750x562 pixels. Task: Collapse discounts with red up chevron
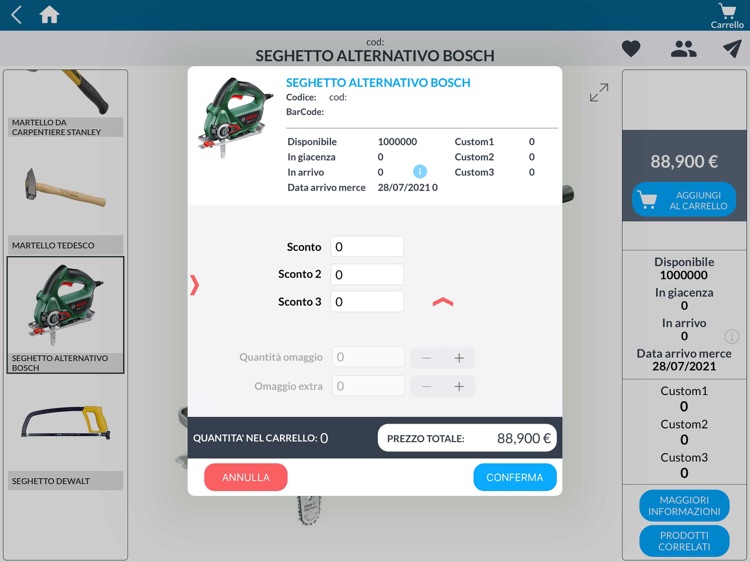coord(443,302)
